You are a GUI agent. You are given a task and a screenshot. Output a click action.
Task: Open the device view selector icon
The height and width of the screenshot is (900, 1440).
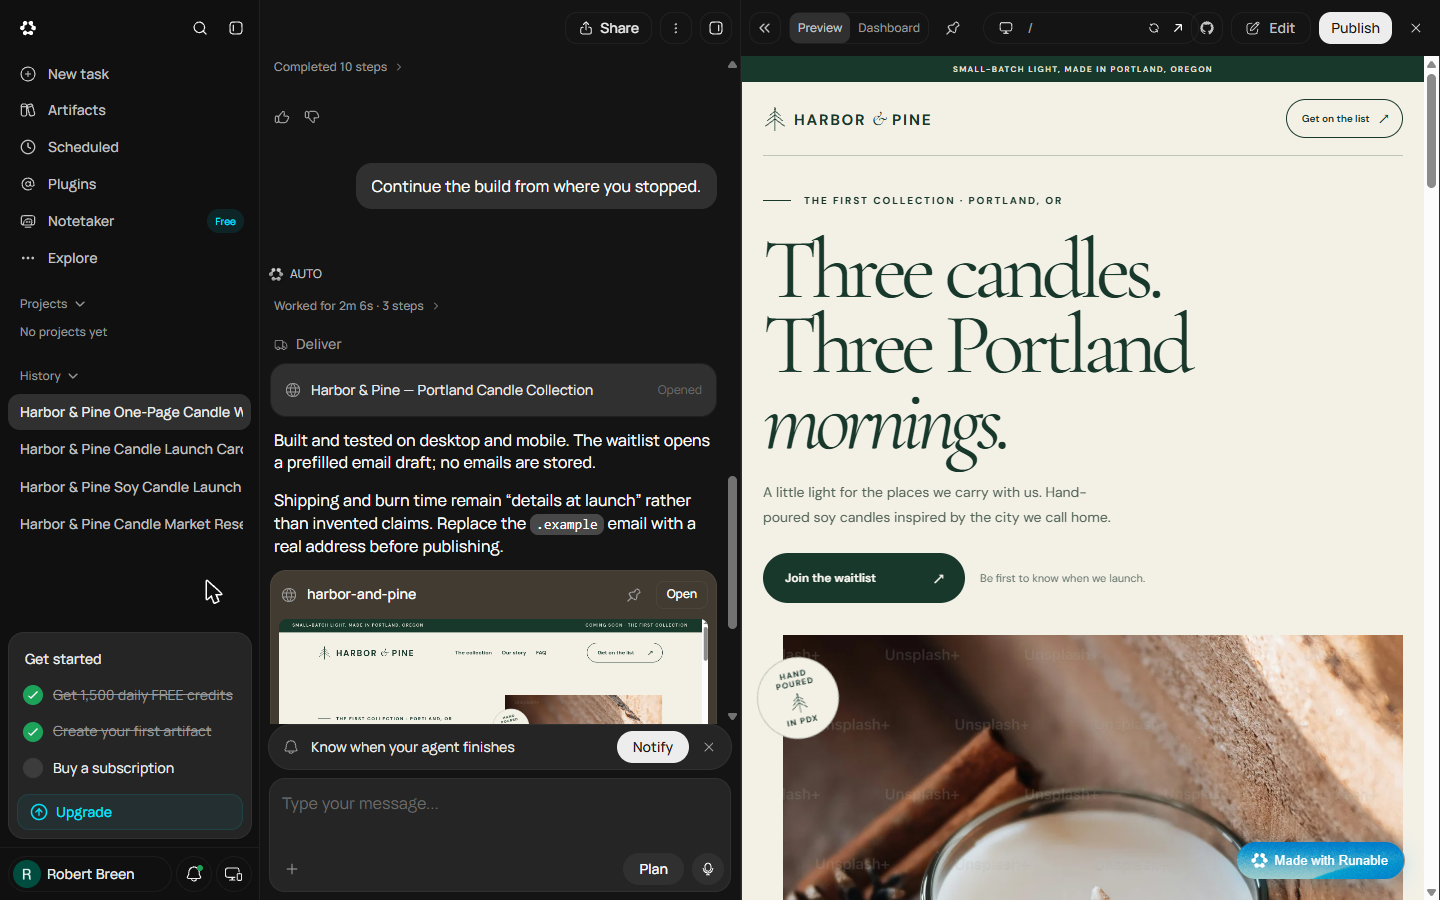(1006, 28)
